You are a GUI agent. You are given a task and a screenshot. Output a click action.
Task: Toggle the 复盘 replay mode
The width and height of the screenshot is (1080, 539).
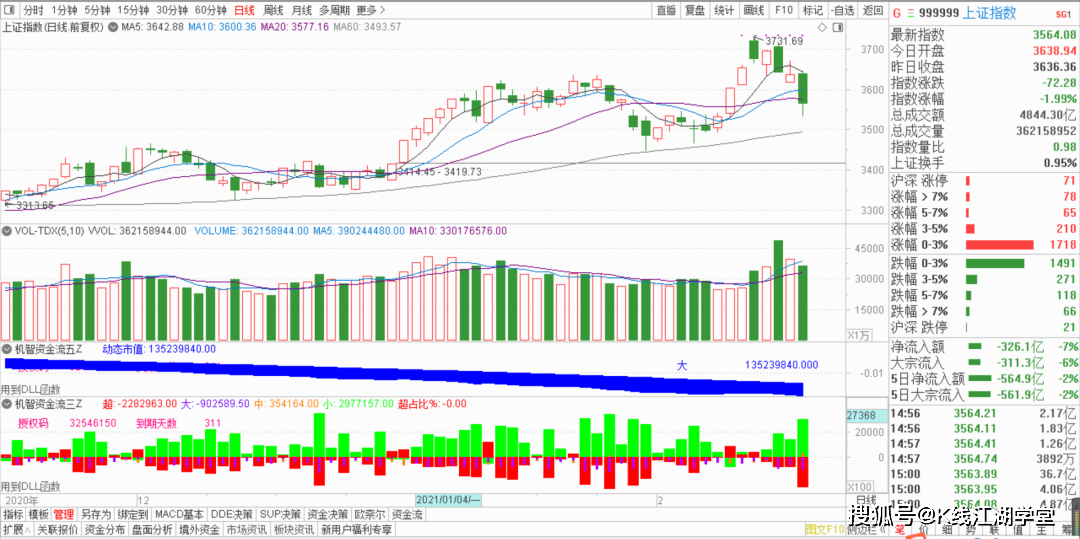695,10
